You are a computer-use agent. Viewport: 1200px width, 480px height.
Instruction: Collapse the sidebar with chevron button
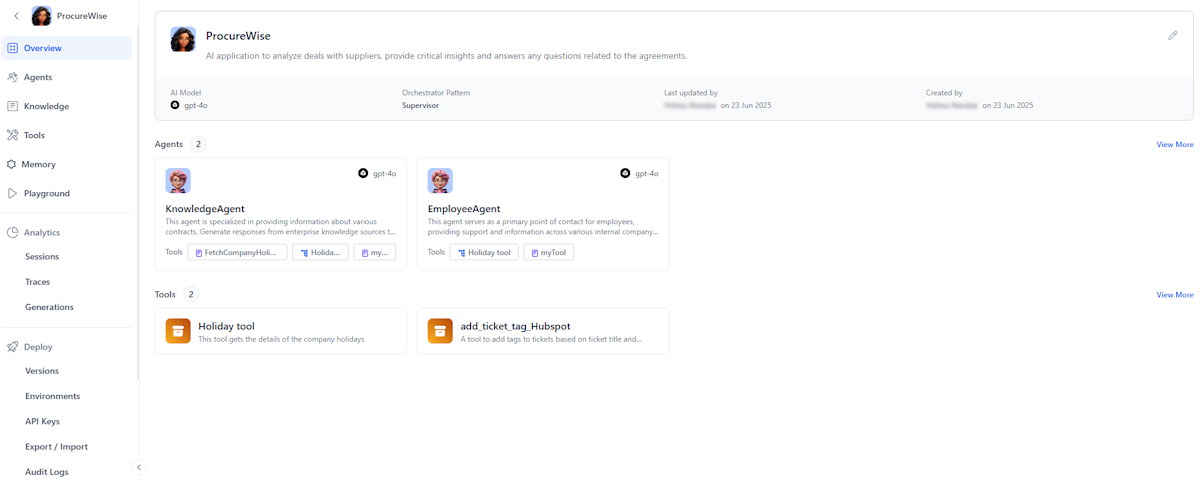click(x=139, y=467)
